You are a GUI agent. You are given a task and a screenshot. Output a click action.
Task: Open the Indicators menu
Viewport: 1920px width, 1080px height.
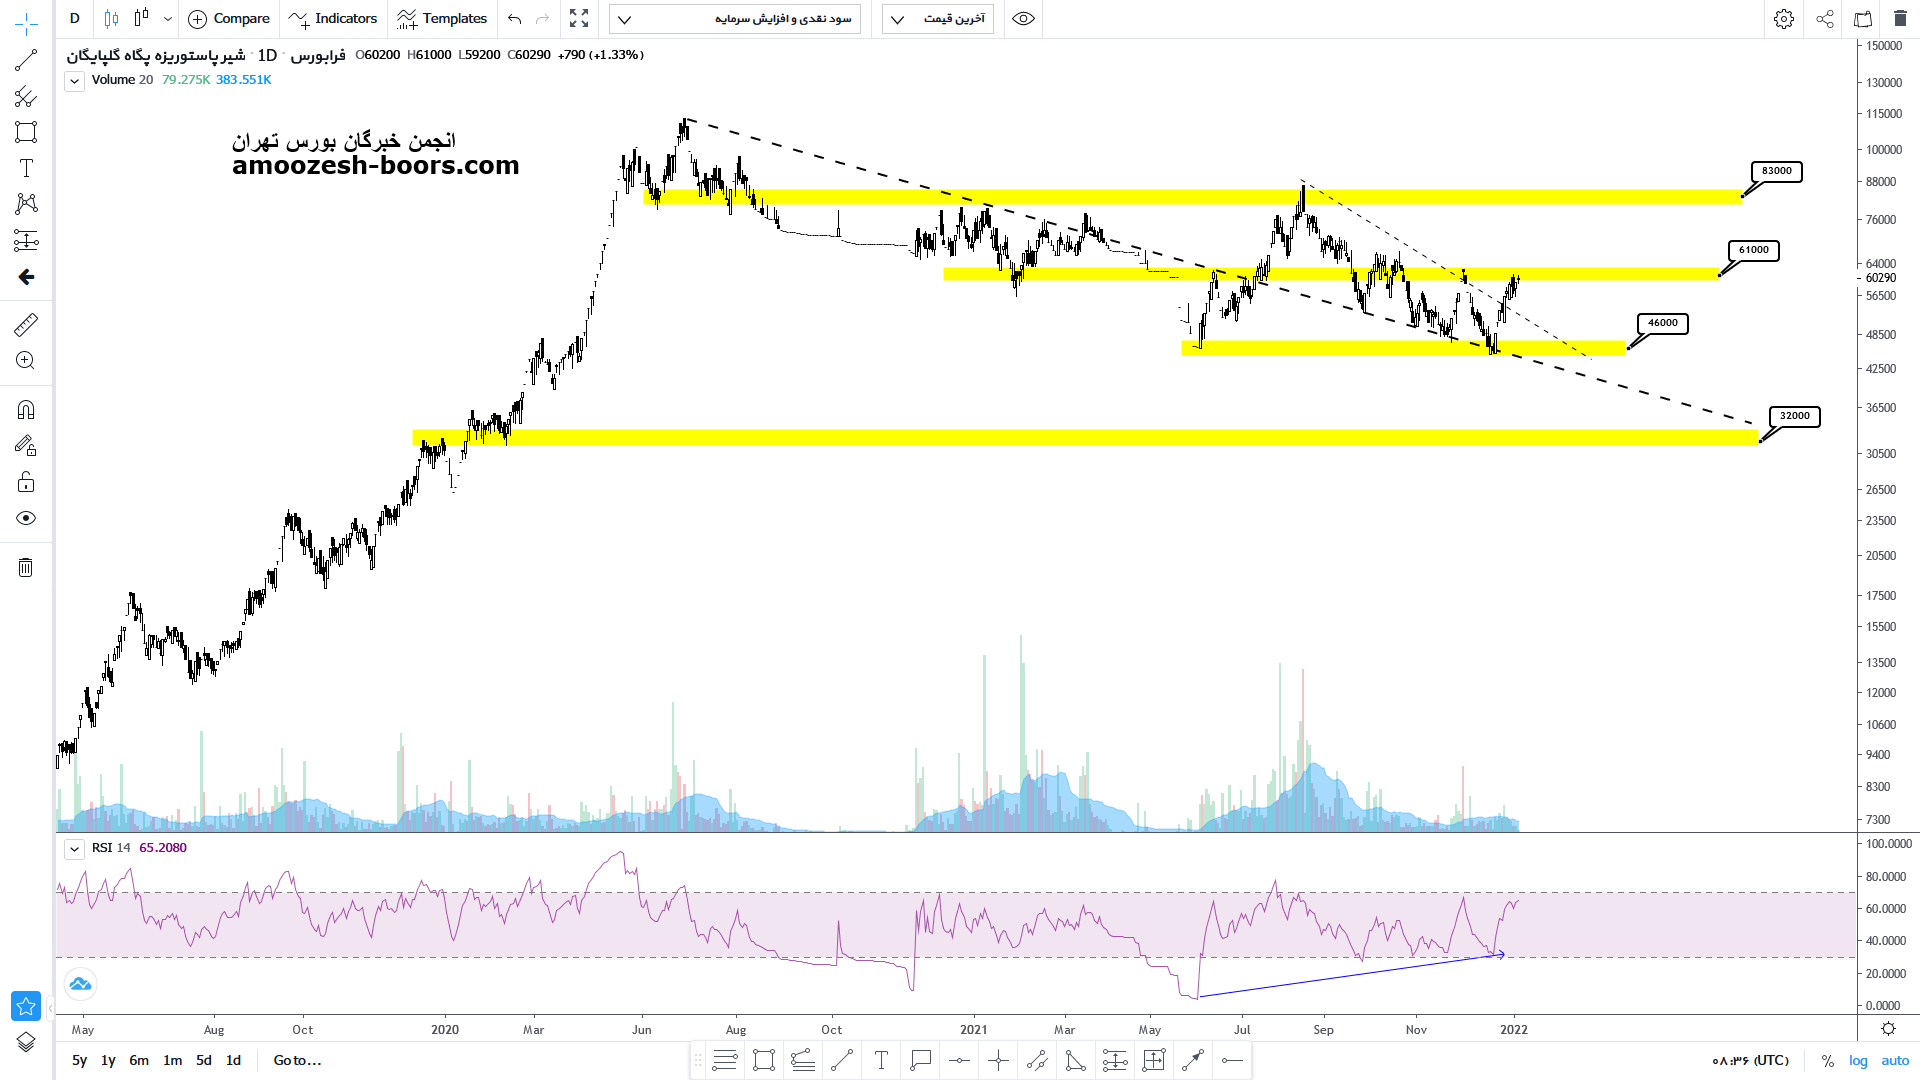(x=333, y=19)
